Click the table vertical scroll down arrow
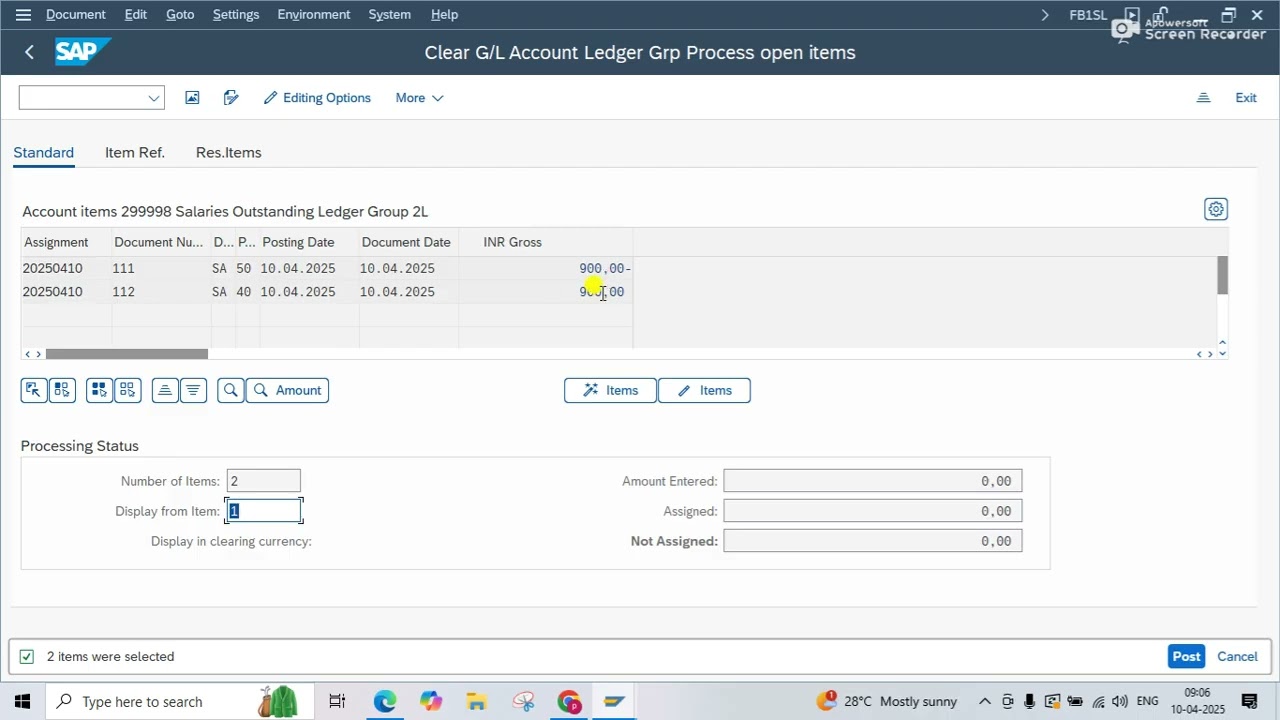This screenshot has height=720, width=1280. pyautogui.click(x=1222, y=354)
